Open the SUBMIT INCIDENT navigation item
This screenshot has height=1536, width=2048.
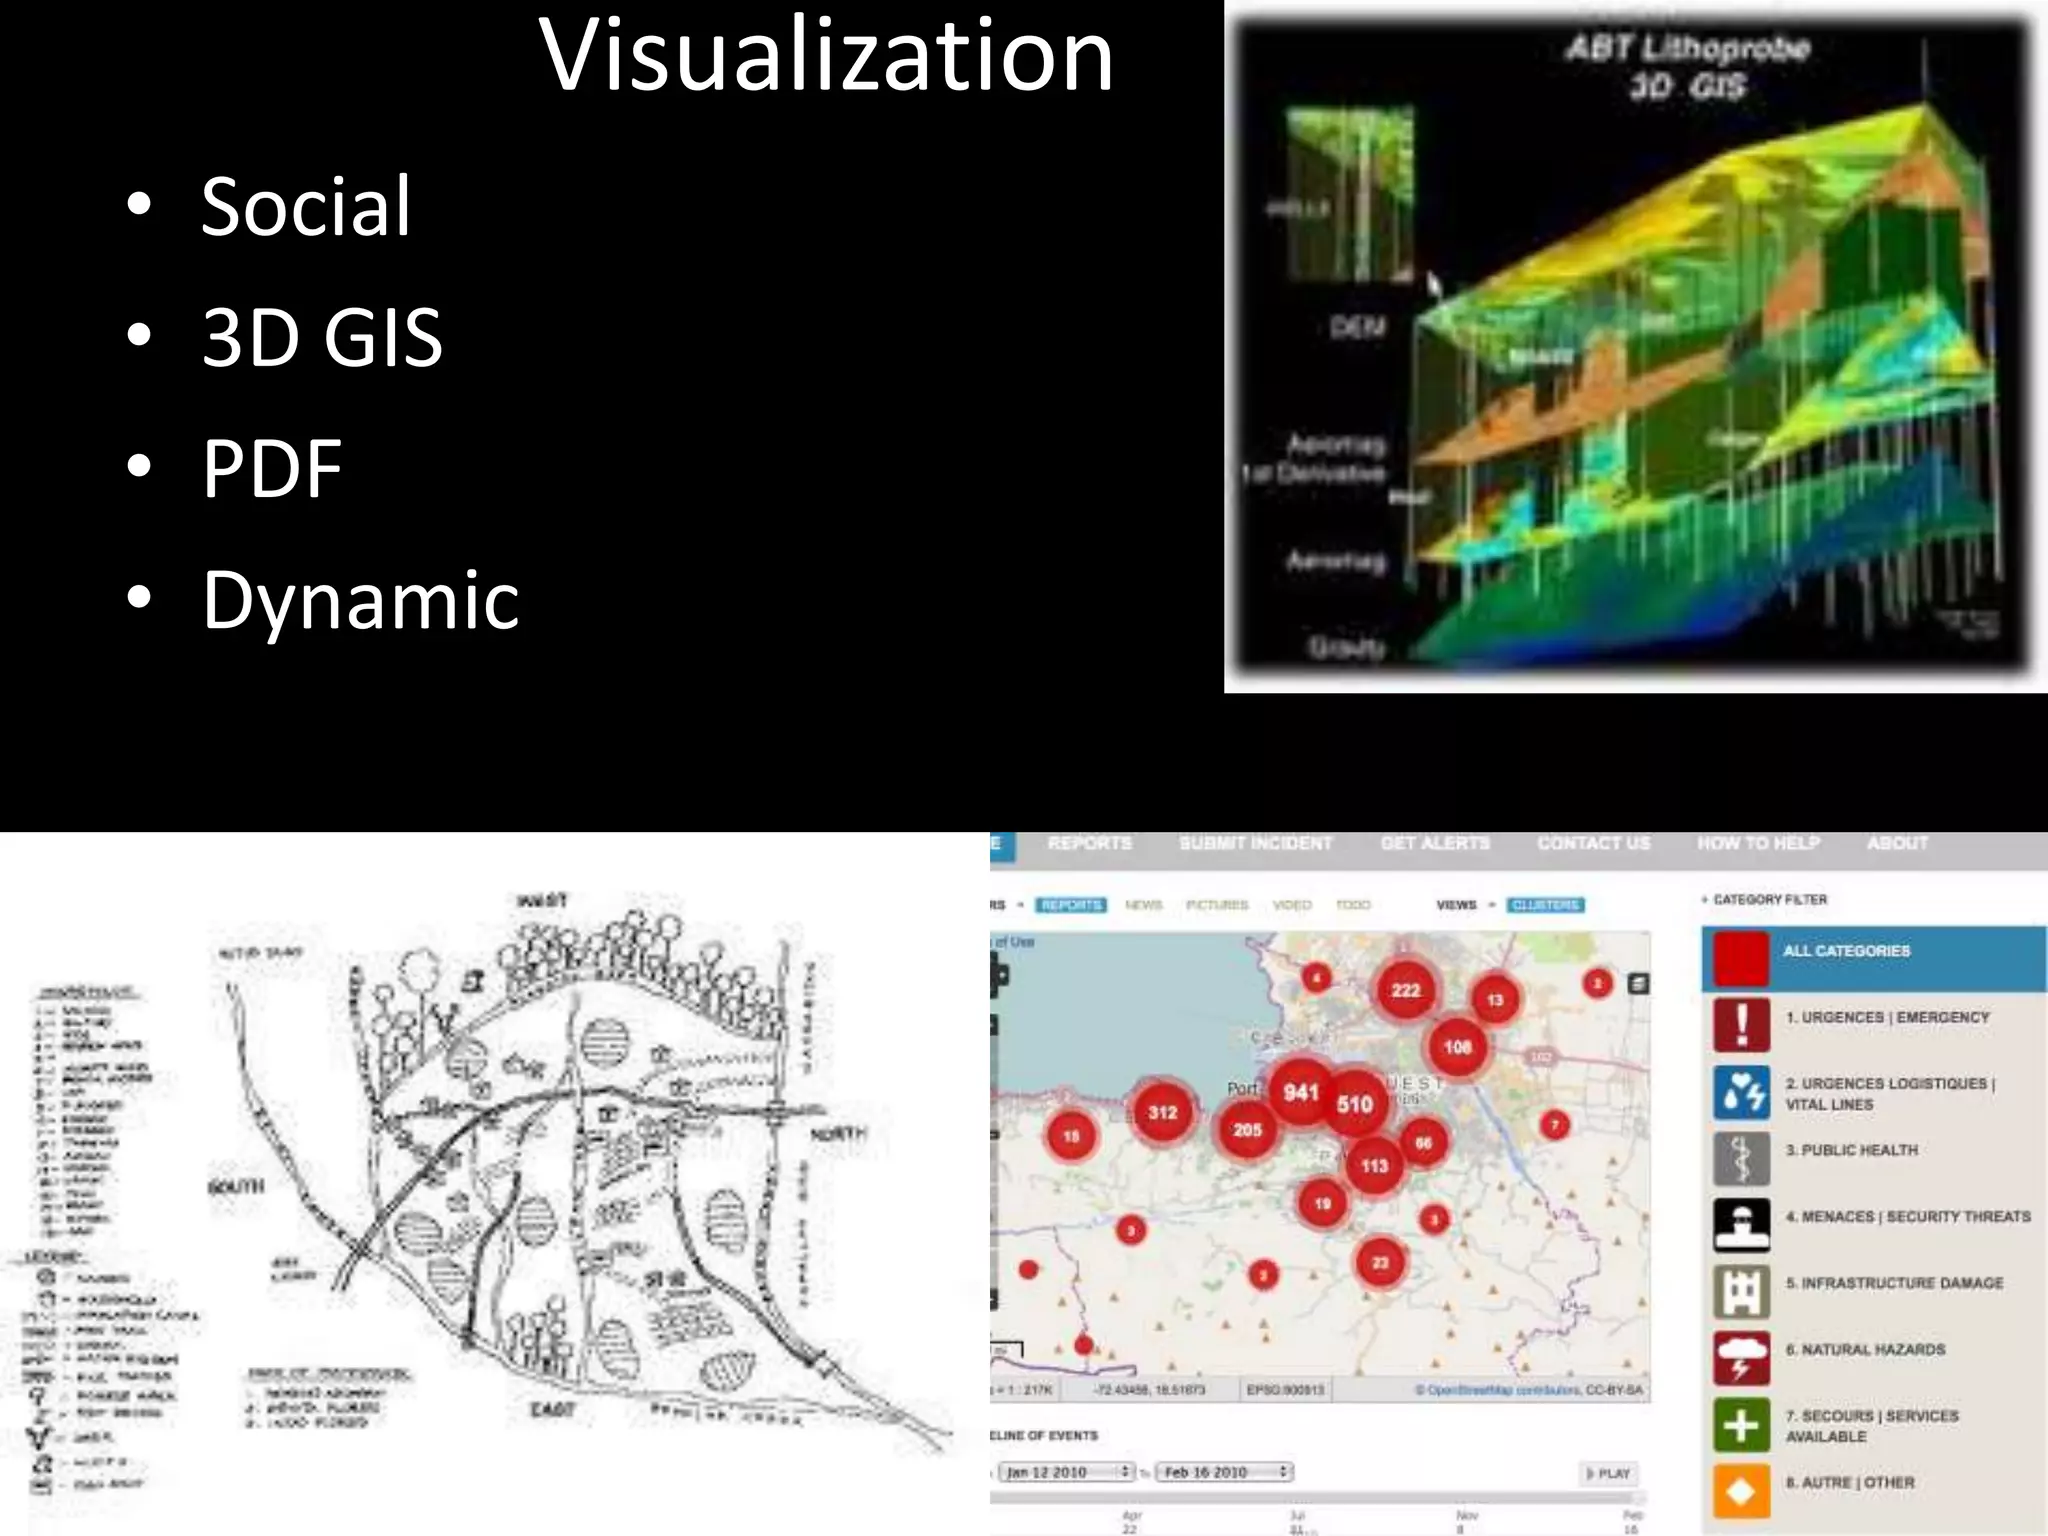[1255, 843]
